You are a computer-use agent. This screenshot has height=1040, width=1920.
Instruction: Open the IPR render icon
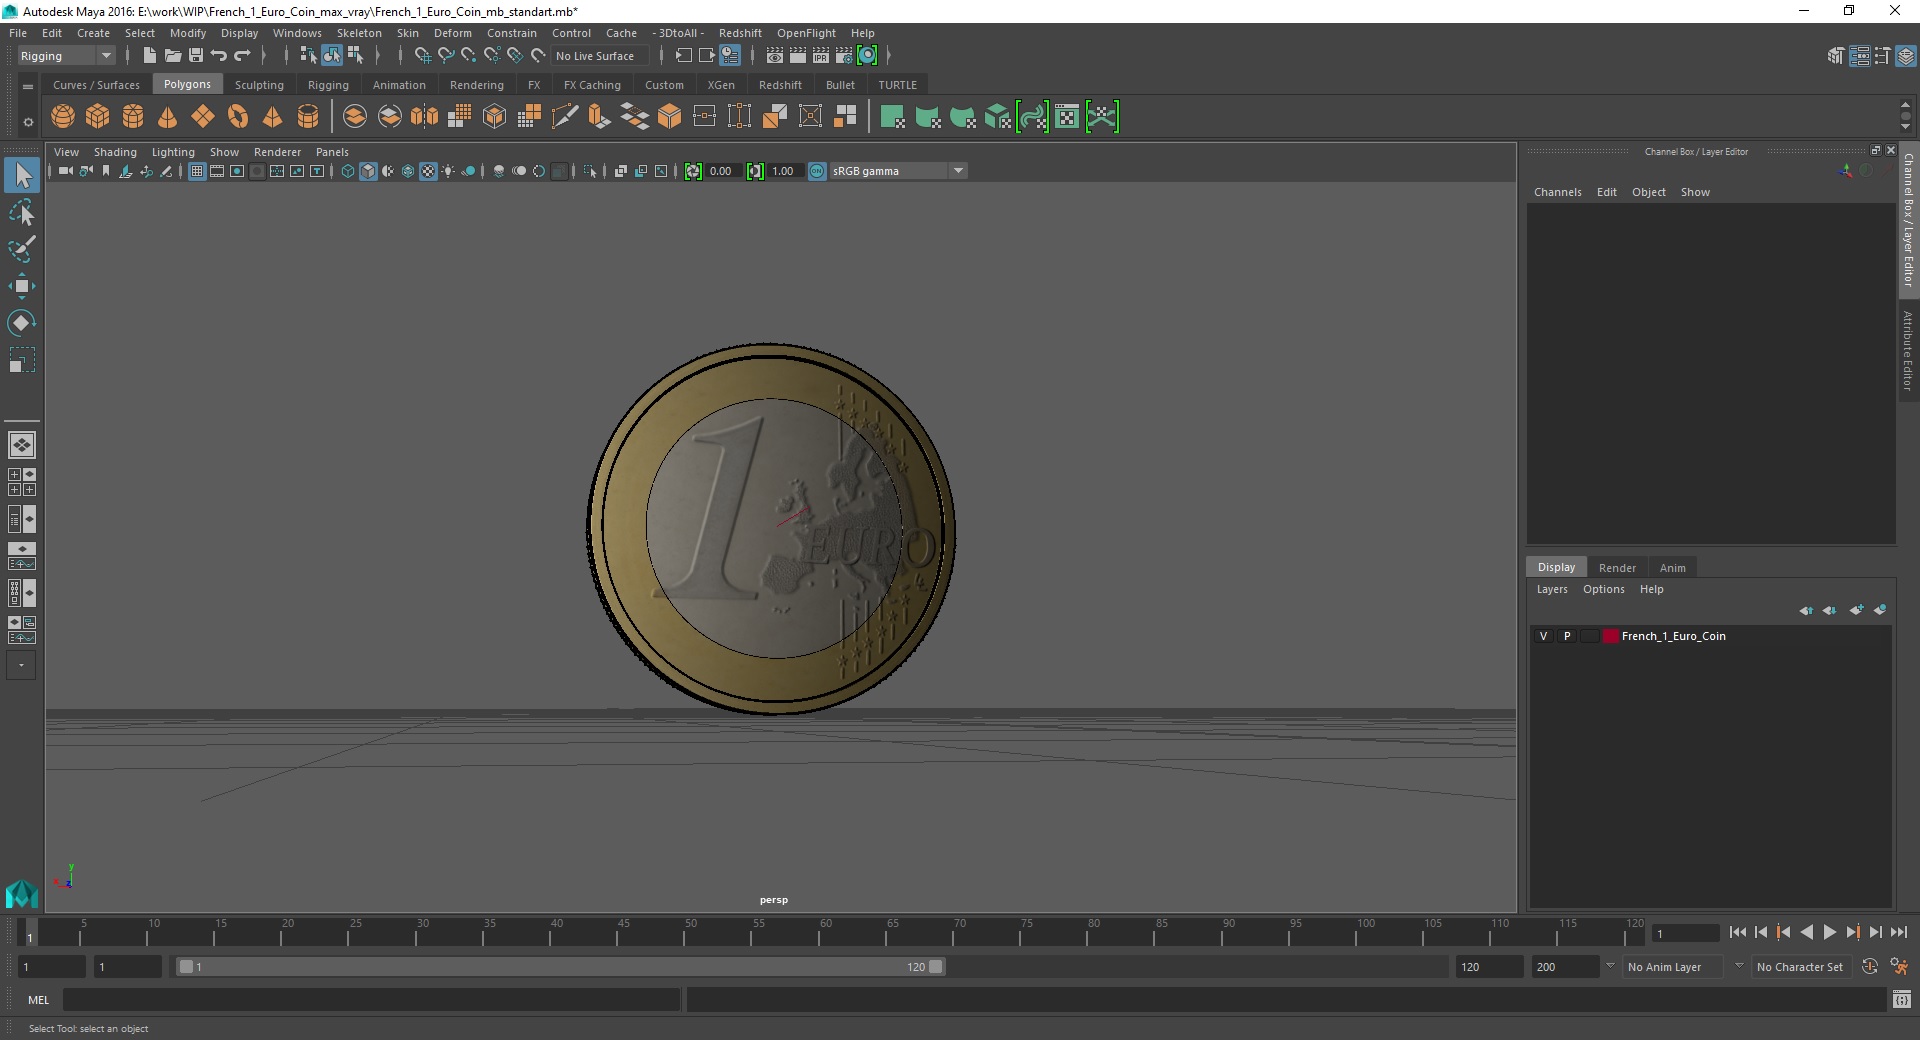(821, 56)
